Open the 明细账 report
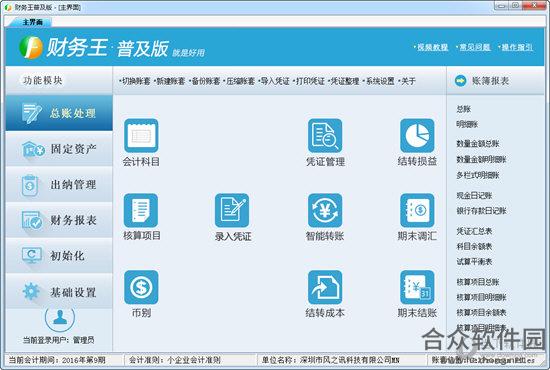The width and height of the screenshot is (550, 370). pos(467,124)
